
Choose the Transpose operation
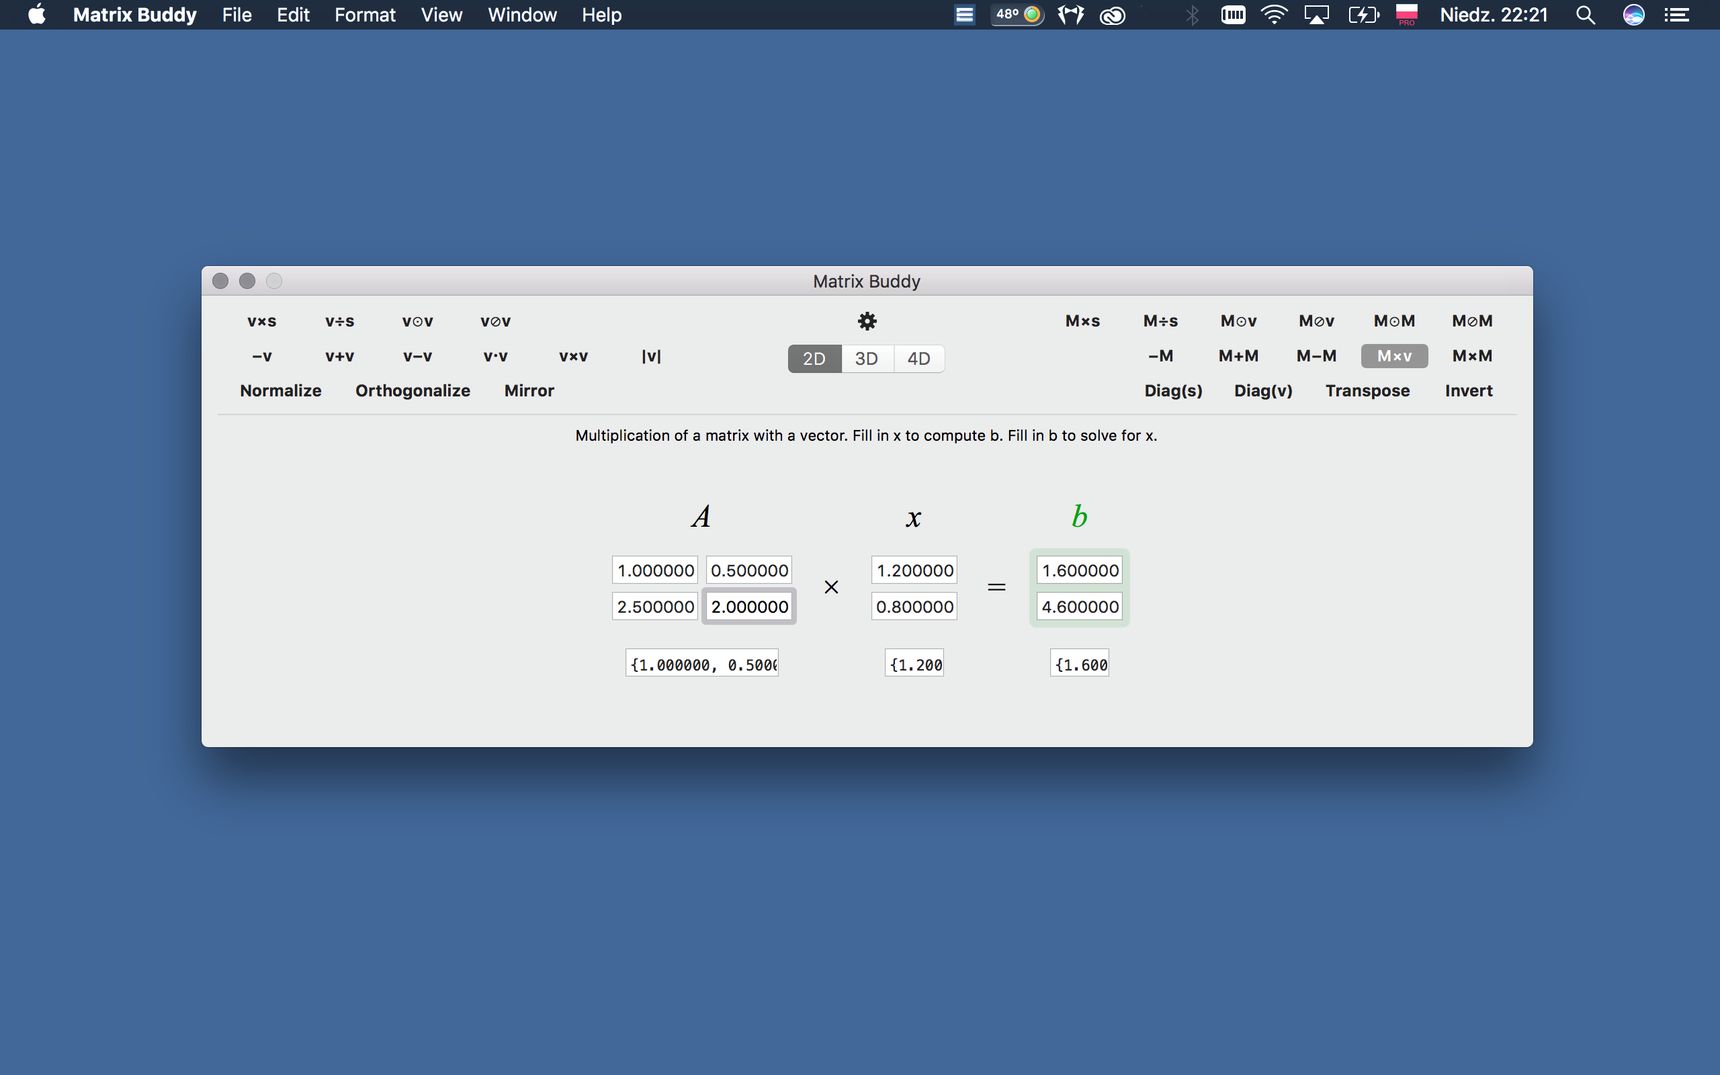point(1368,391)
